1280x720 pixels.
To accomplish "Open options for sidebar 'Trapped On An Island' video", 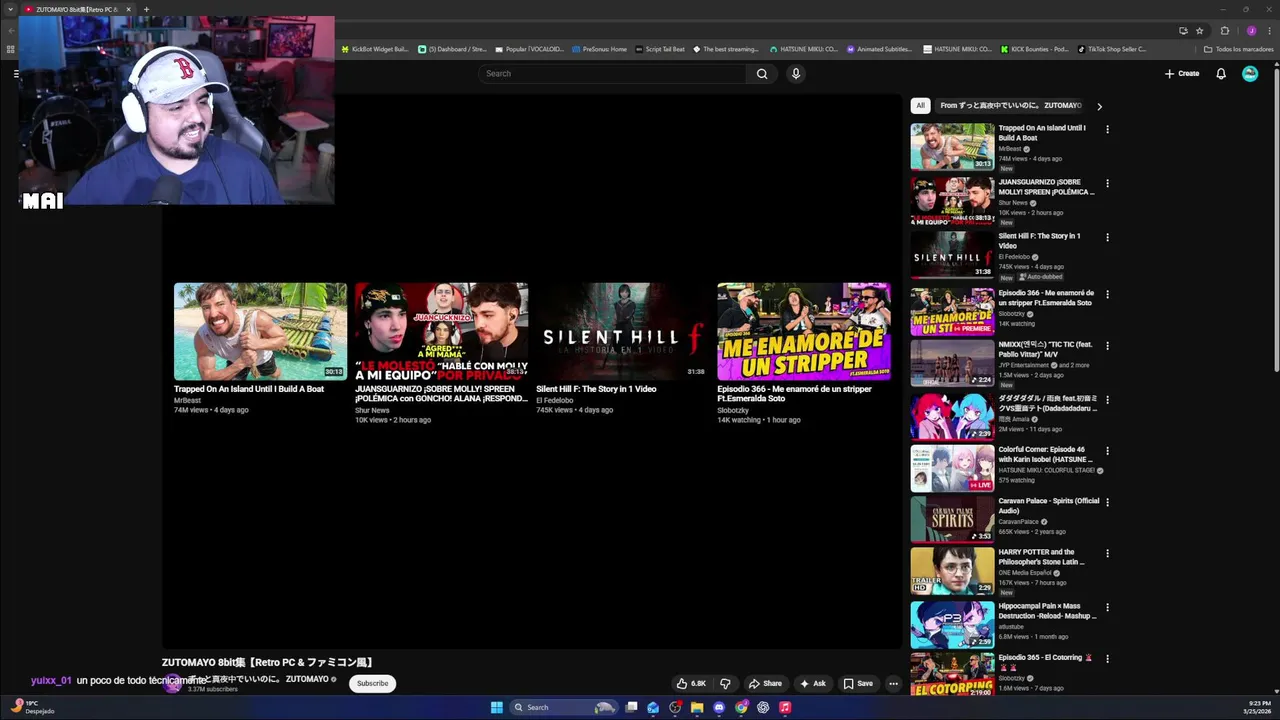I will [x=1107, y=129].
